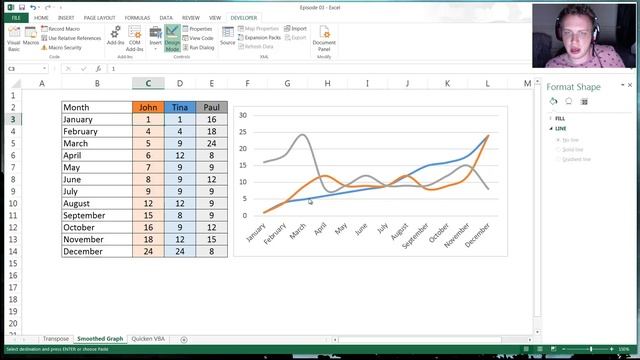Image resolution: width=640 pixels, height=360 pixels.
Task: Click the Paul header cell
Action: click(211, 107)
